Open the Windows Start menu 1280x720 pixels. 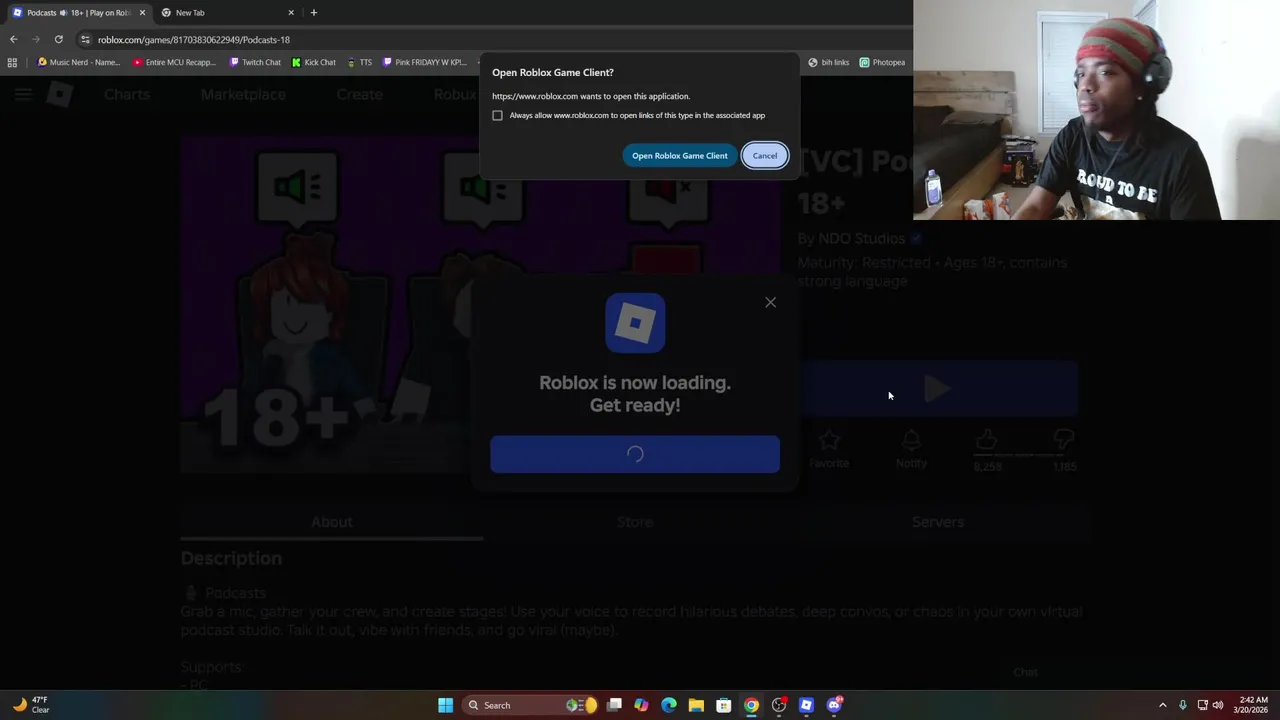coord(445,705)
